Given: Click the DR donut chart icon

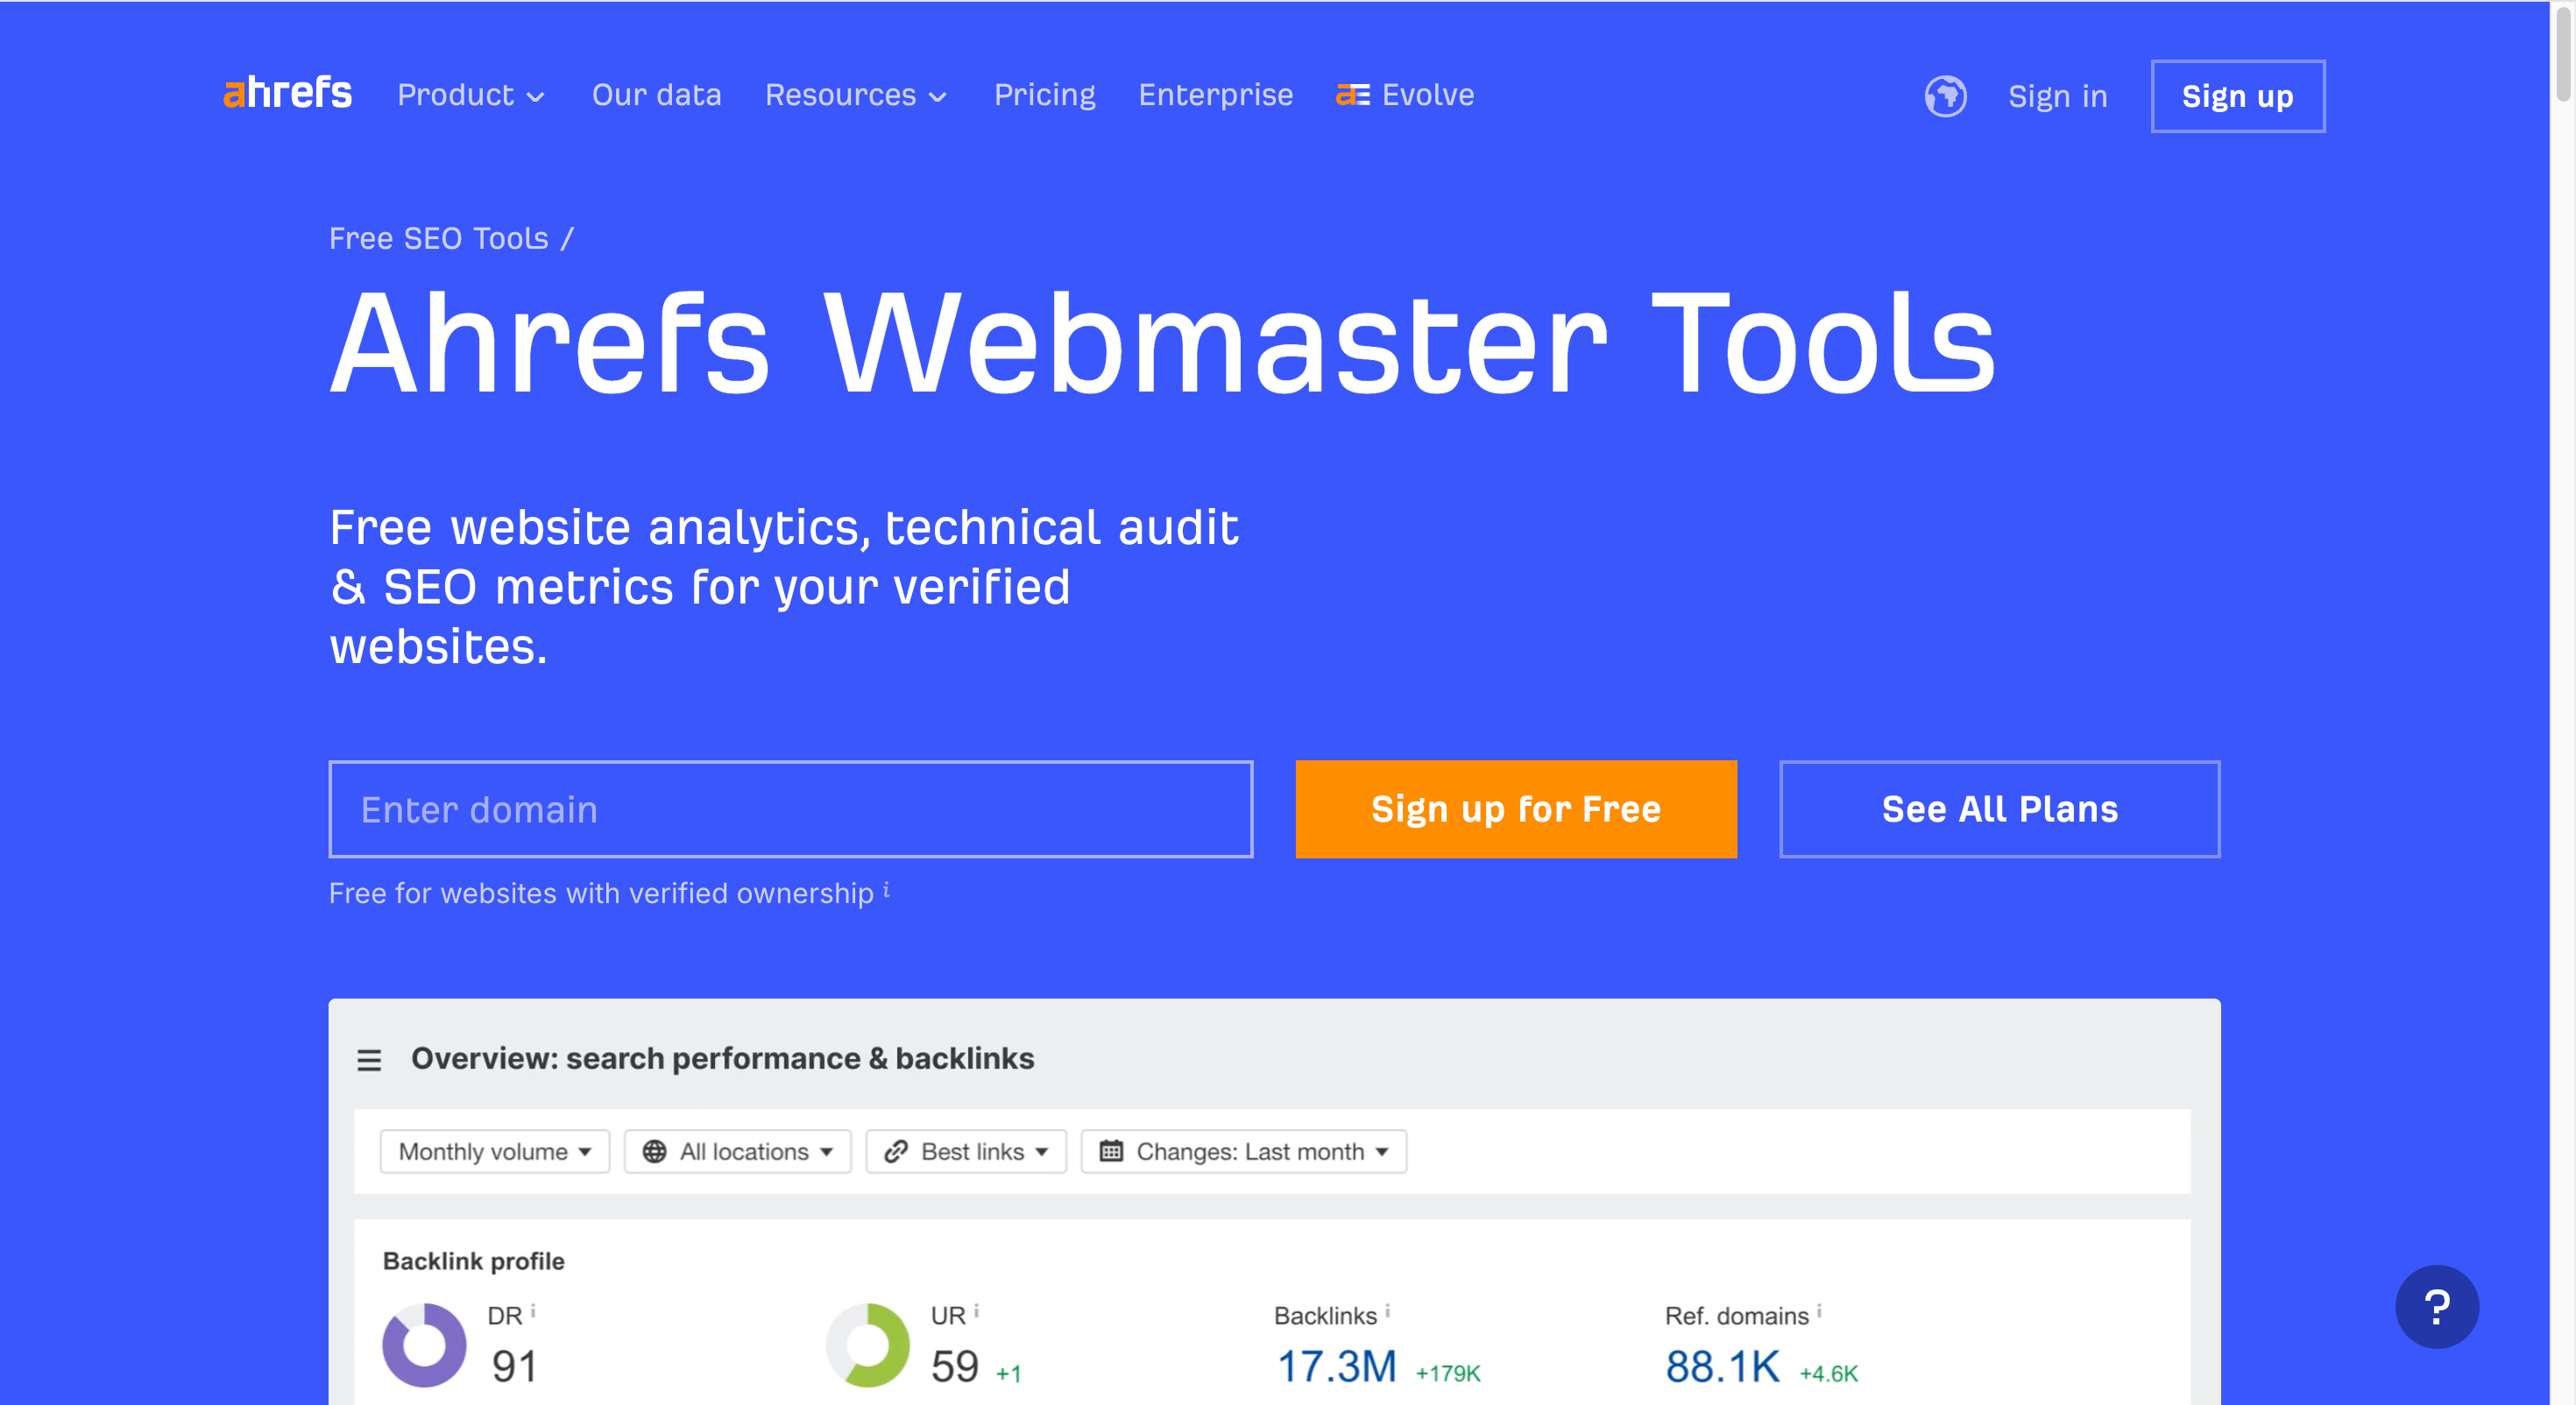Looking at the screenshot, I should coord(424,1344).
